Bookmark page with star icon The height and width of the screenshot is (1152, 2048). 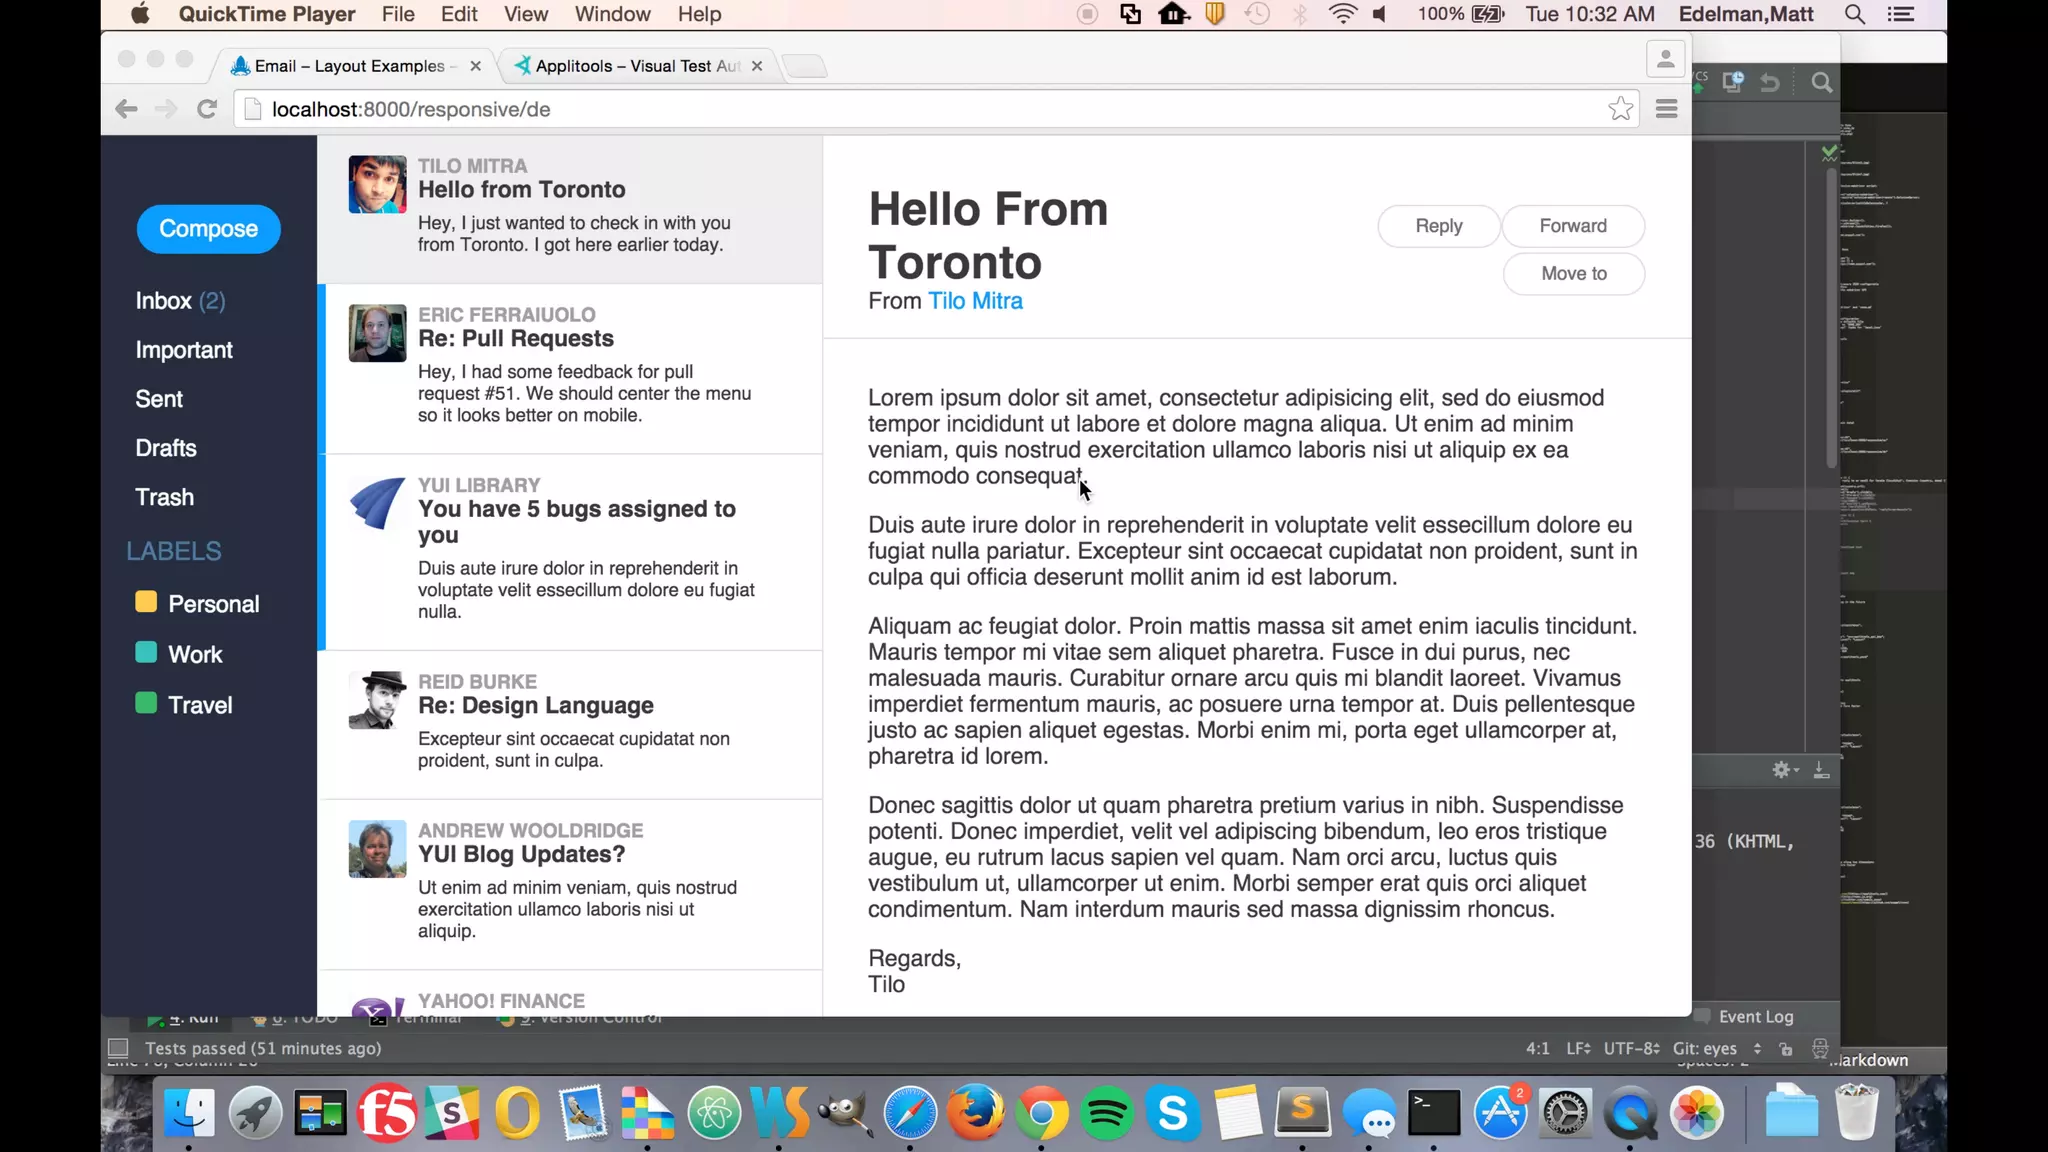tap(1620, 109)
